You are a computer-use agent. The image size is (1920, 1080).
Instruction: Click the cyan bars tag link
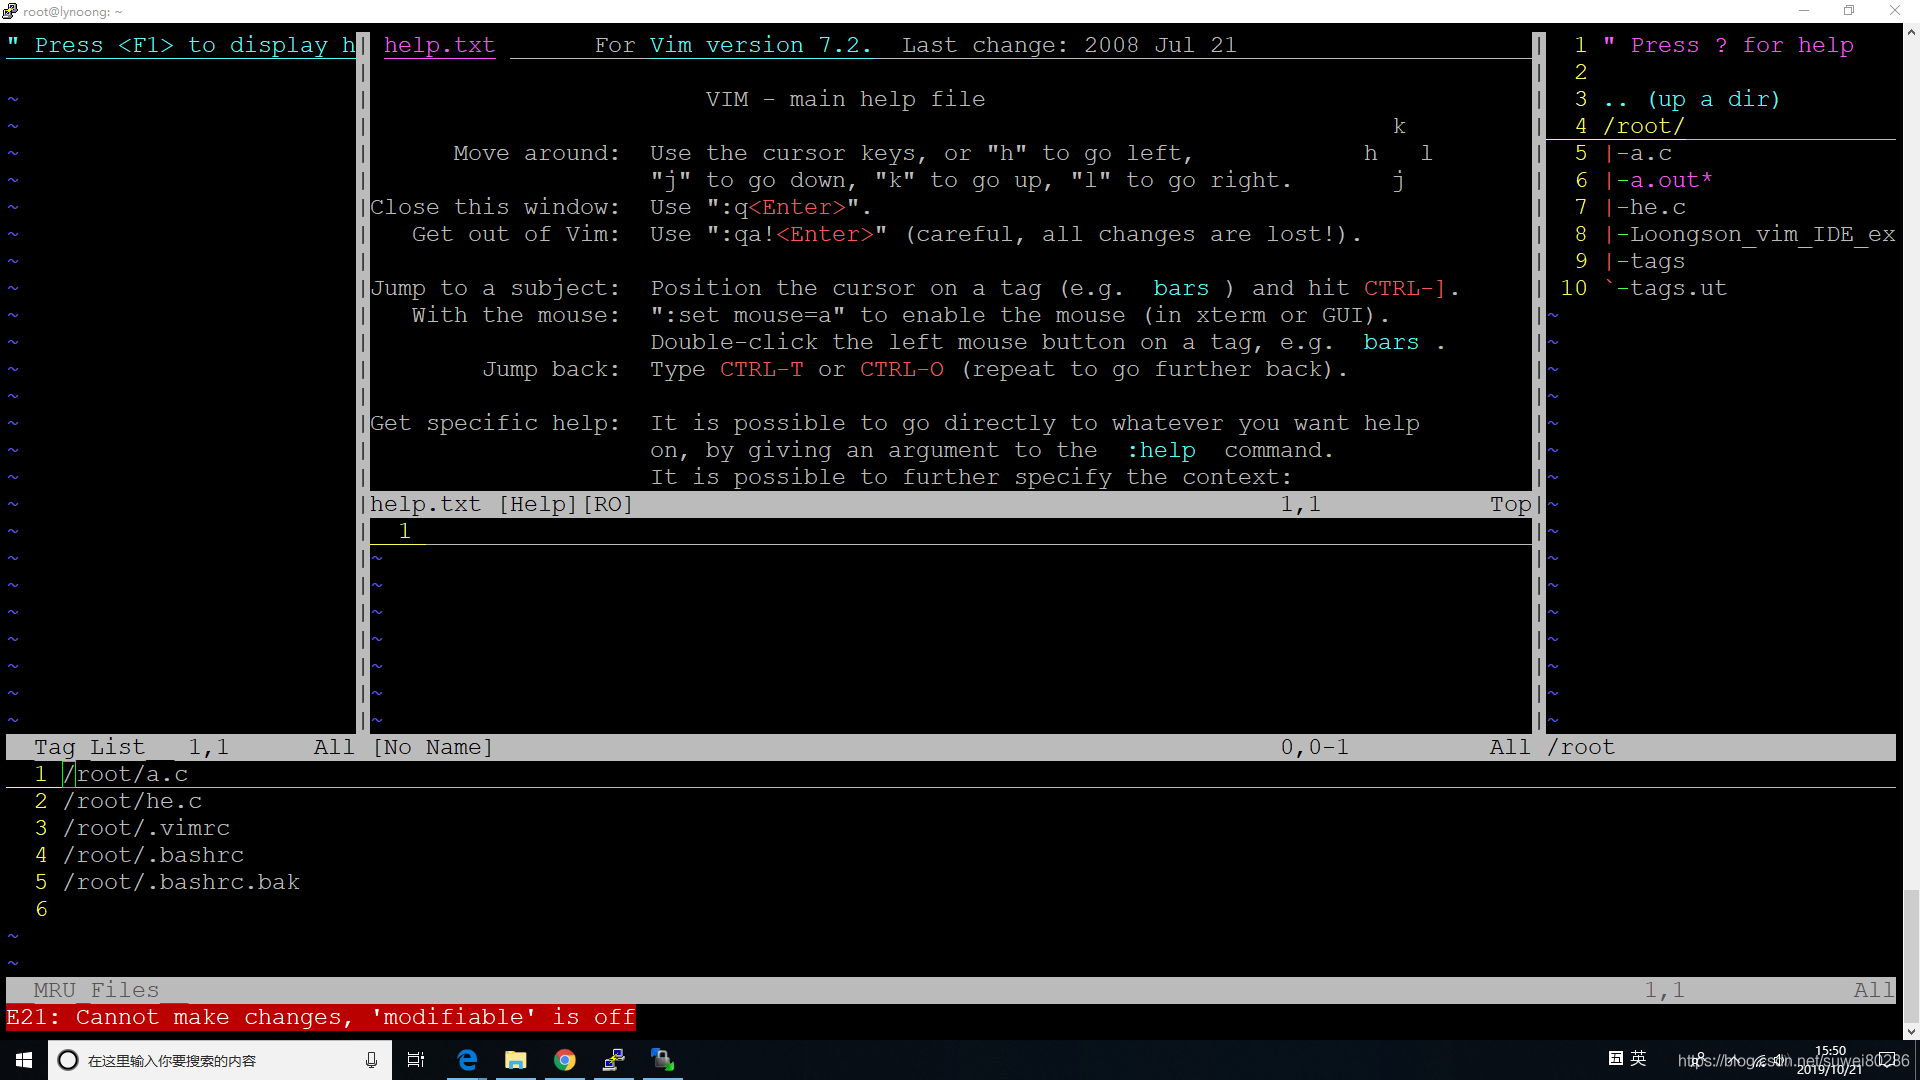tap(1180, 288)
